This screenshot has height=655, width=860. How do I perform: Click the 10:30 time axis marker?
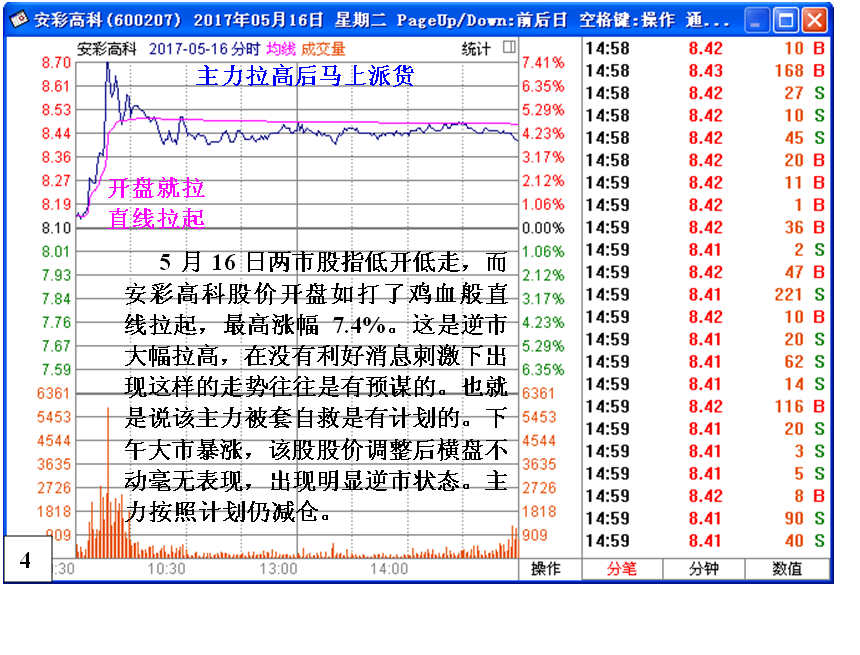pyautogui.click(x=166, y=569)
